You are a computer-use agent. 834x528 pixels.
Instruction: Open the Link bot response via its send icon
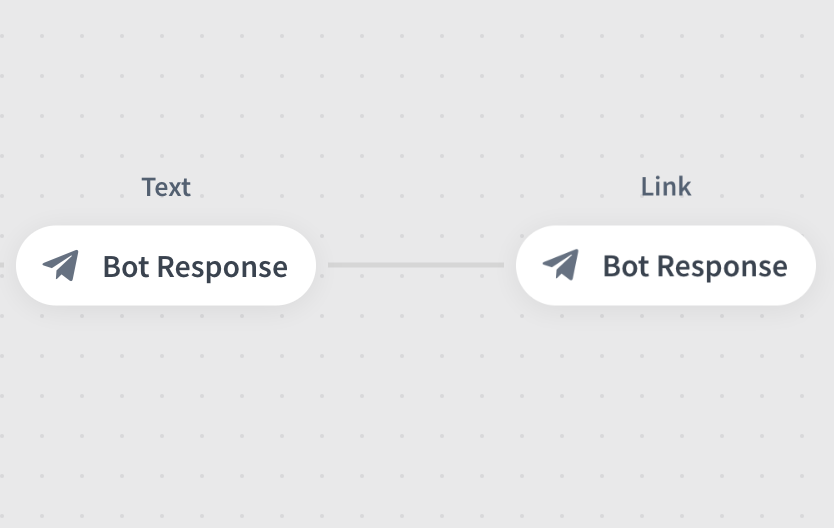[561, 265]
